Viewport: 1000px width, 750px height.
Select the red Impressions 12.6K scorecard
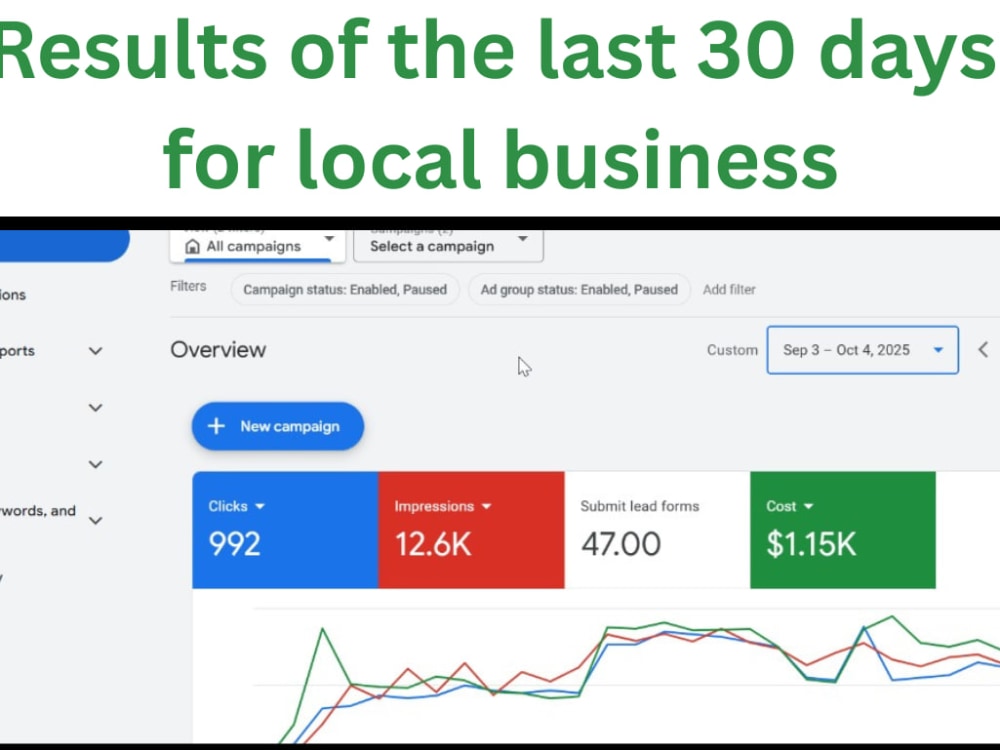click(471, 530)
